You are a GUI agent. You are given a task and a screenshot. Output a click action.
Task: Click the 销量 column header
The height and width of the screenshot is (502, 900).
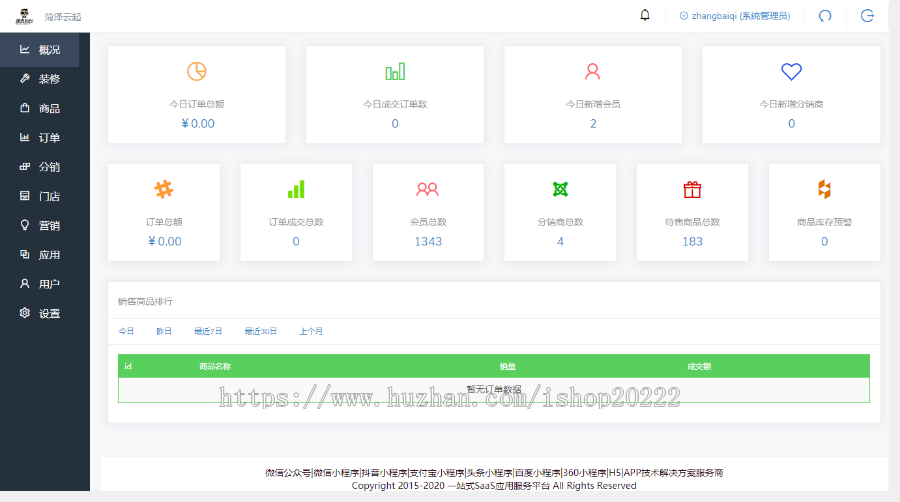[x=507, y=366]
